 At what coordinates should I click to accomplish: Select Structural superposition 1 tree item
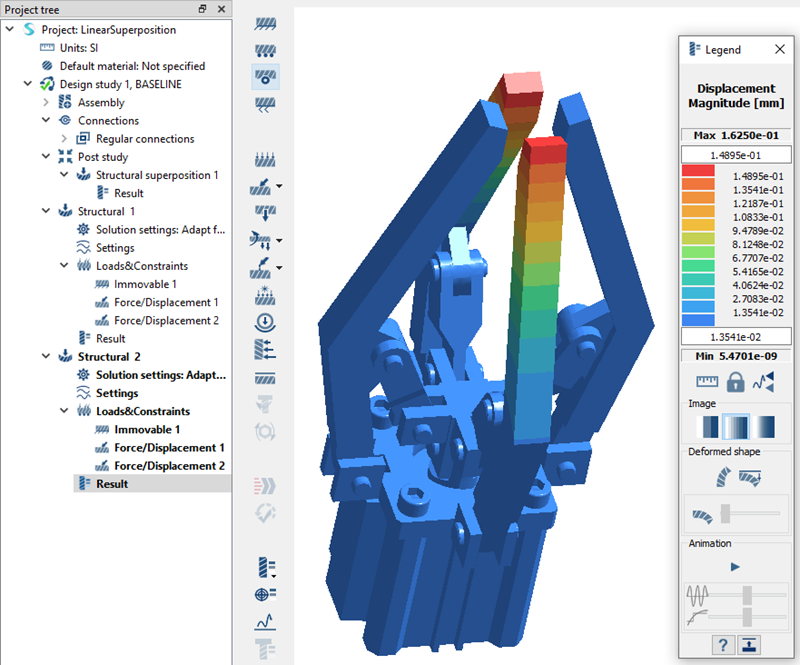coord(156,175)
